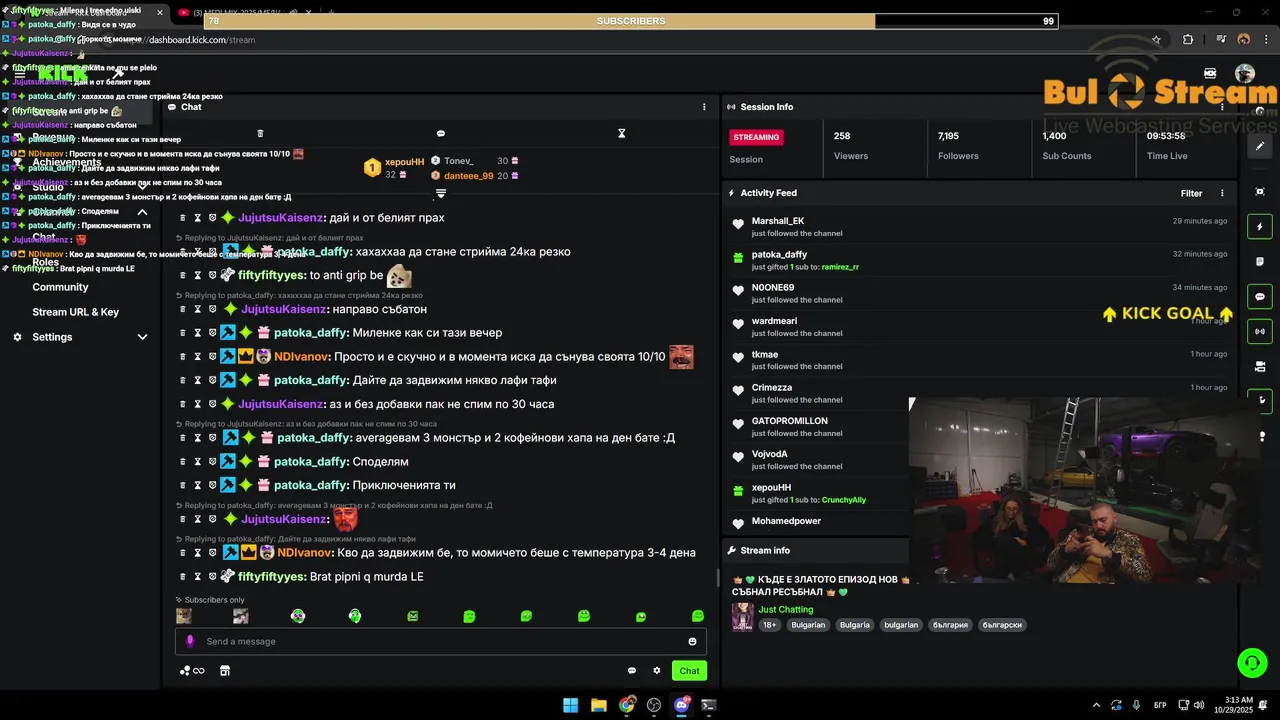Click the pencil edit icon in right sidebar
The width and height of the screenshot is (1280, 720).
1261,146
